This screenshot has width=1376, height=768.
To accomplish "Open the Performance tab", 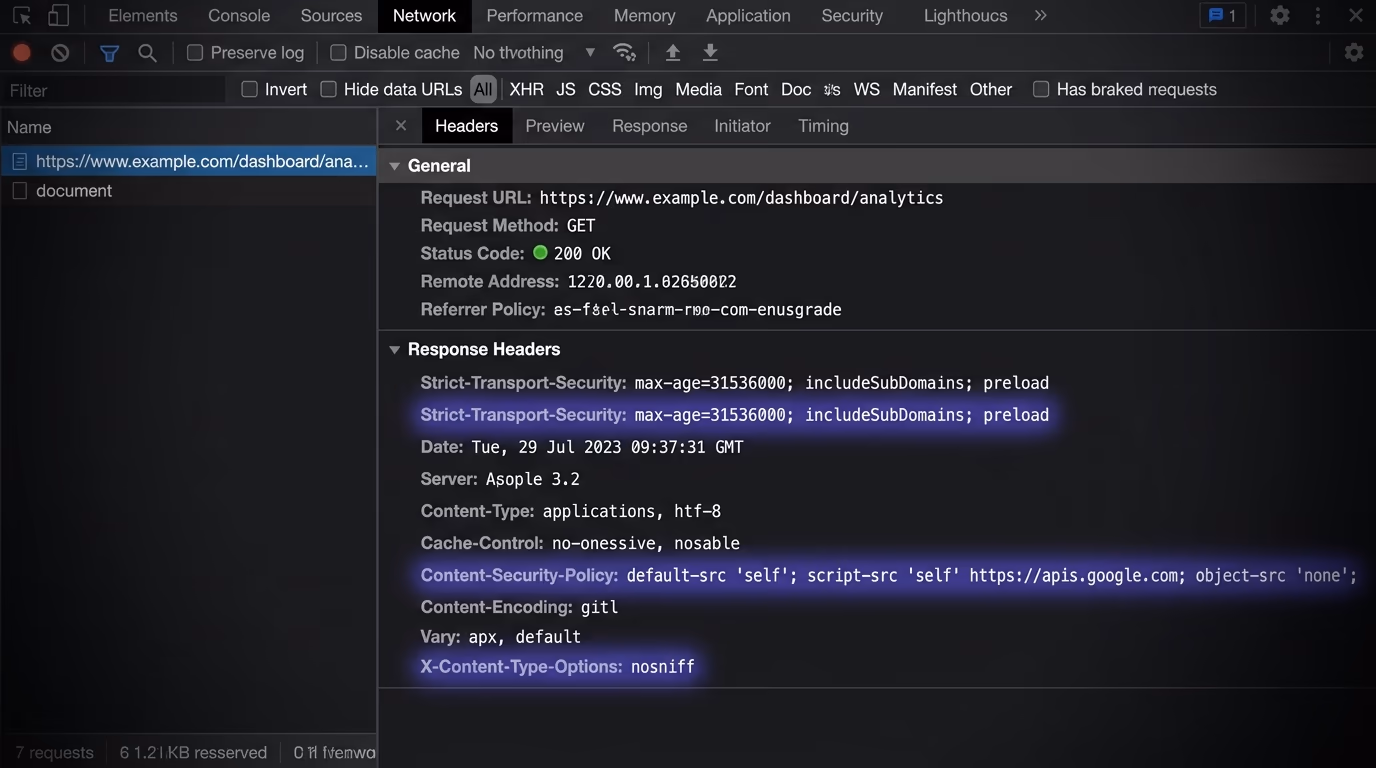I will point(534,16).
